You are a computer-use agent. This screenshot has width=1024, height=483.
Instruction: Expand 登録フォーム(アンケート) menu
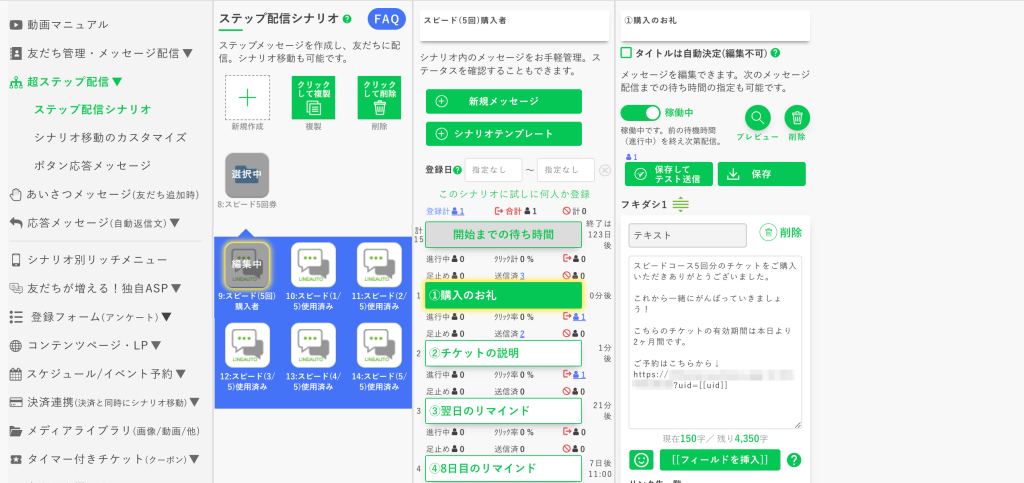click(x=91, y=317)
